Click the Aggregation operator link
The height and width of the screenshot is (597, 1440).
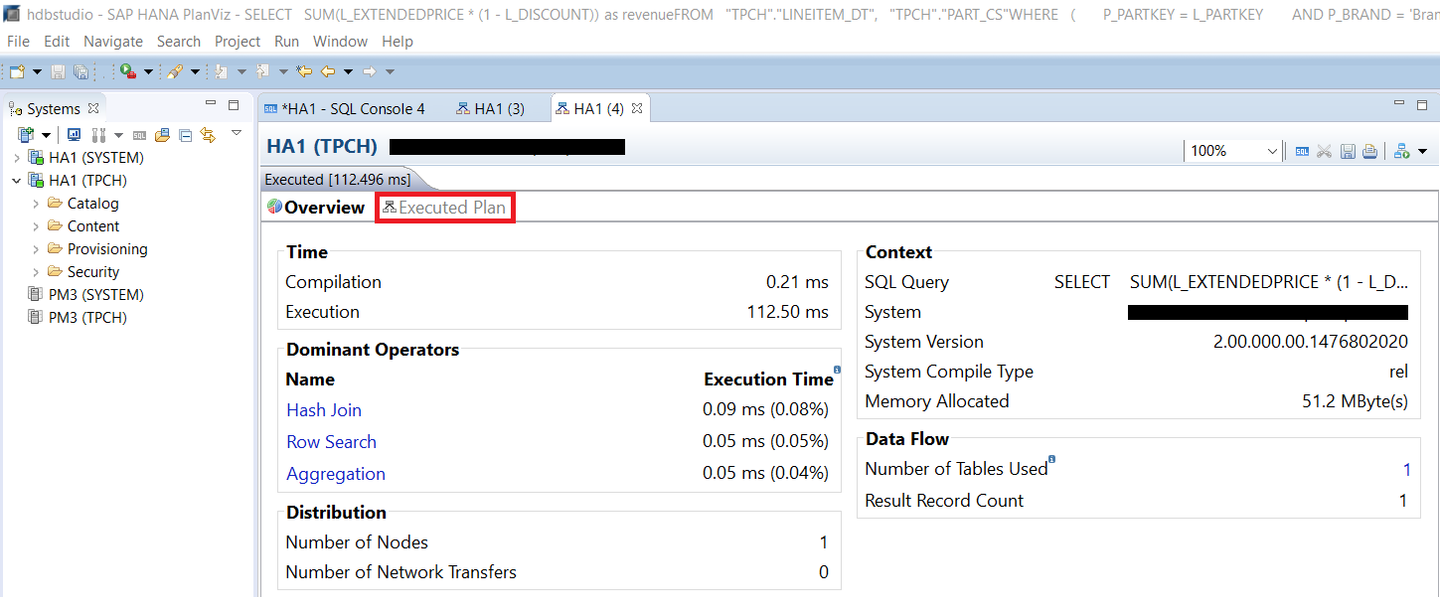click(335, 474)
